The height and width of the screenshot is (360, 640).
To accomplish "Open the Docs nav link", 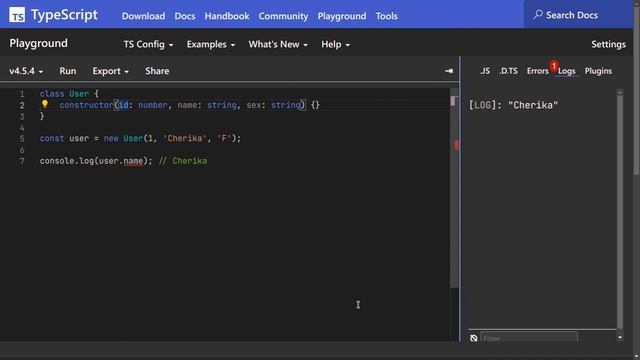I will 185,16.
